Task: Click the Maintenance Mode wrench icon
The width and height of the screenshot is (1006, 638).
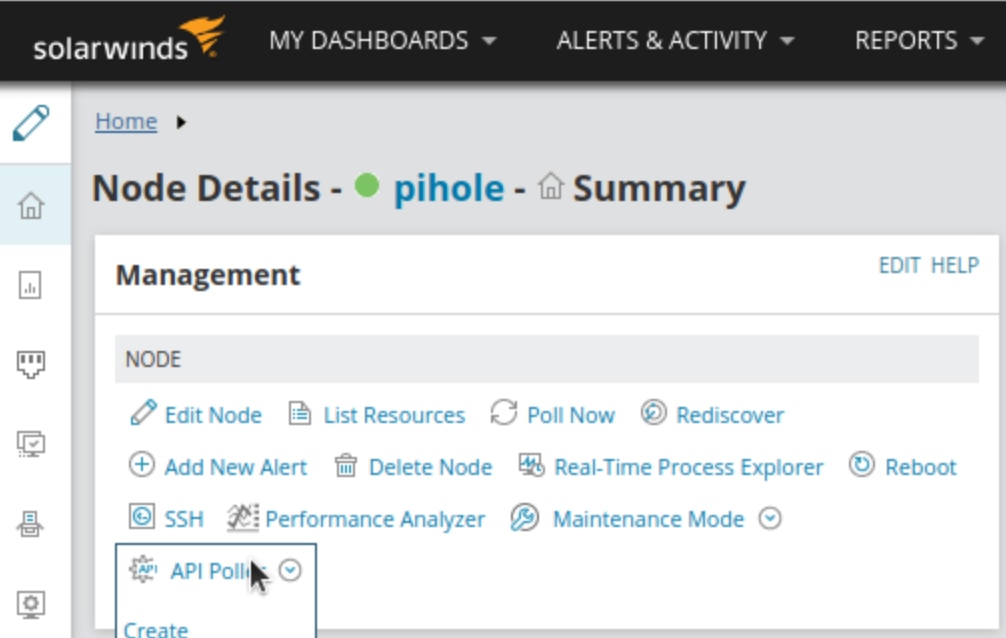Action: tap(525, 517)
